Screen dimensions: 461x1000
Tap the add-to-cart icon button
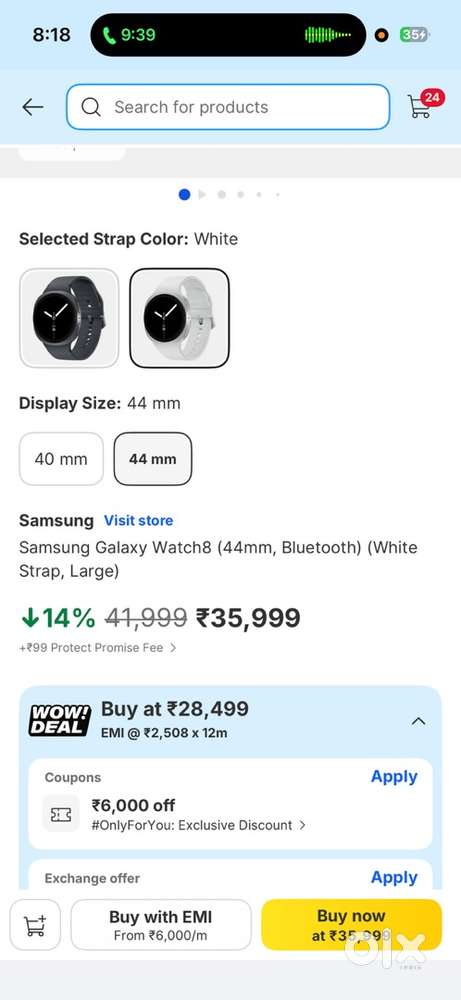[x=35, y=925]
